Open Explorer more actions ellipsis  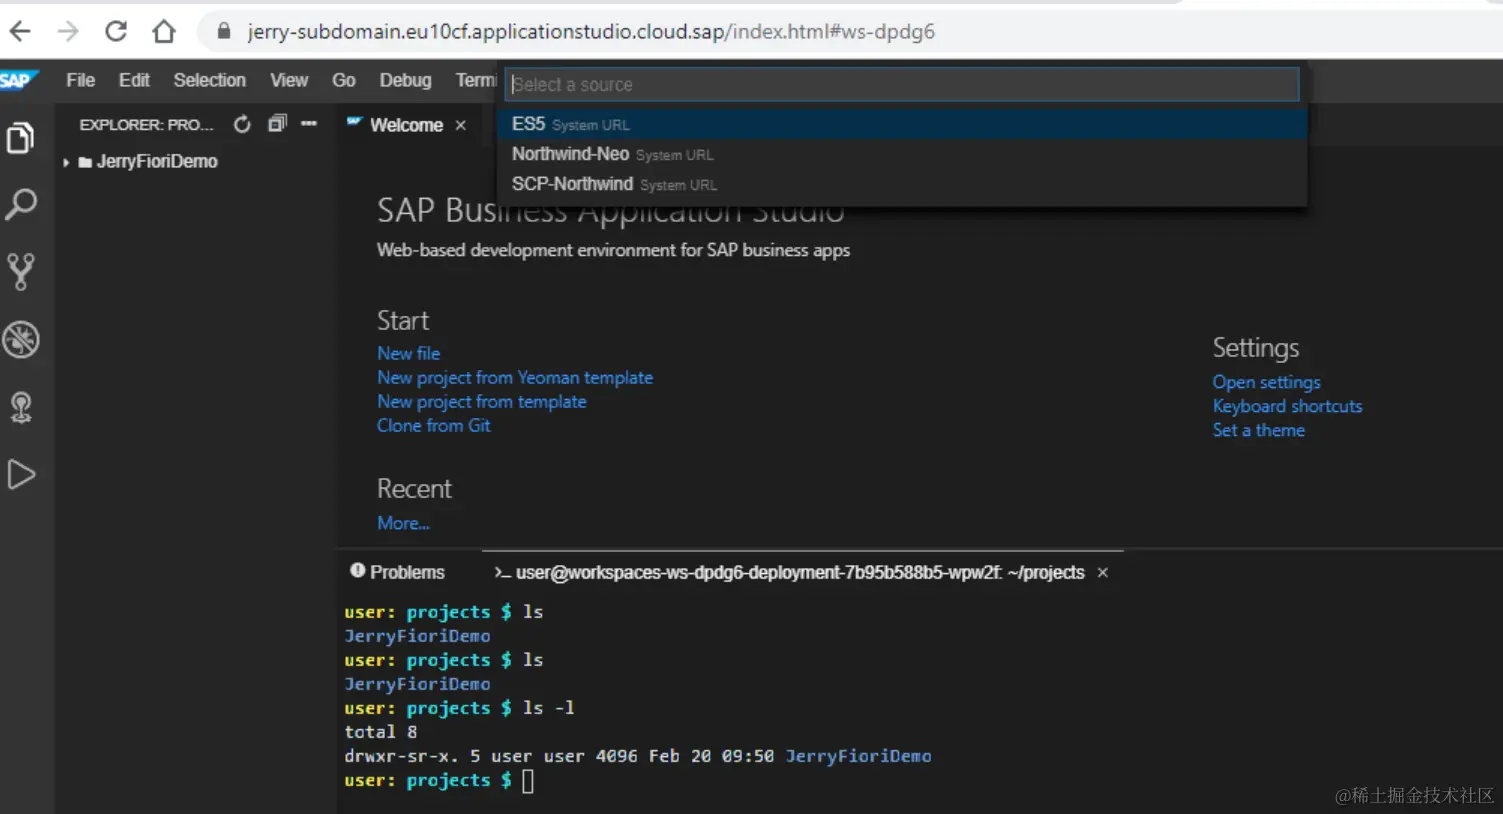309,123
